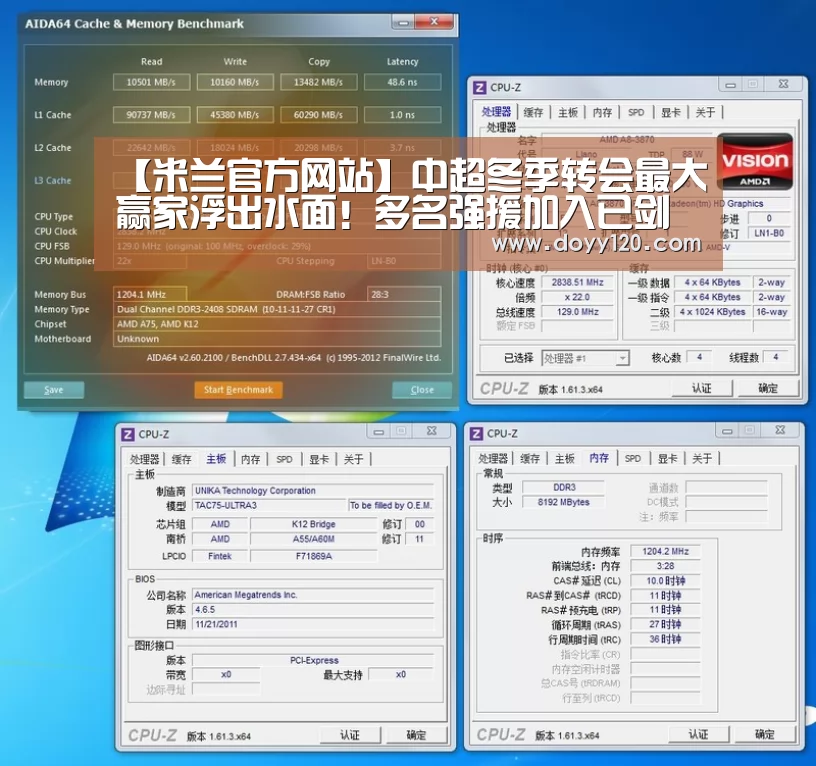Open 主板 tab in memory CPU-Z window

click(565, 458)
